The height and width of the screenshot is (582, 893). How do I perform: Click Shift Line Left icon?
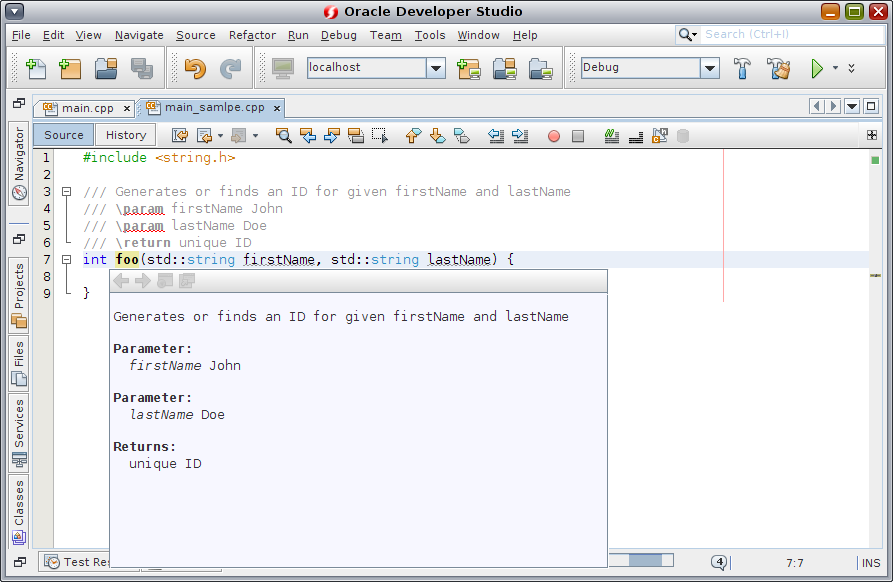point(495,136)
